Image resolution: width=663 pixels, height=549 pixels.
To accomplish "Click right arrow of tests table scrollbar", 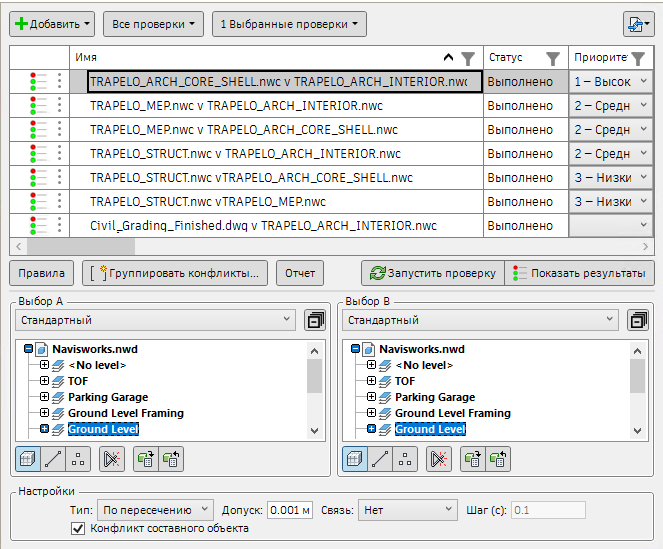I will click(645, 247).
